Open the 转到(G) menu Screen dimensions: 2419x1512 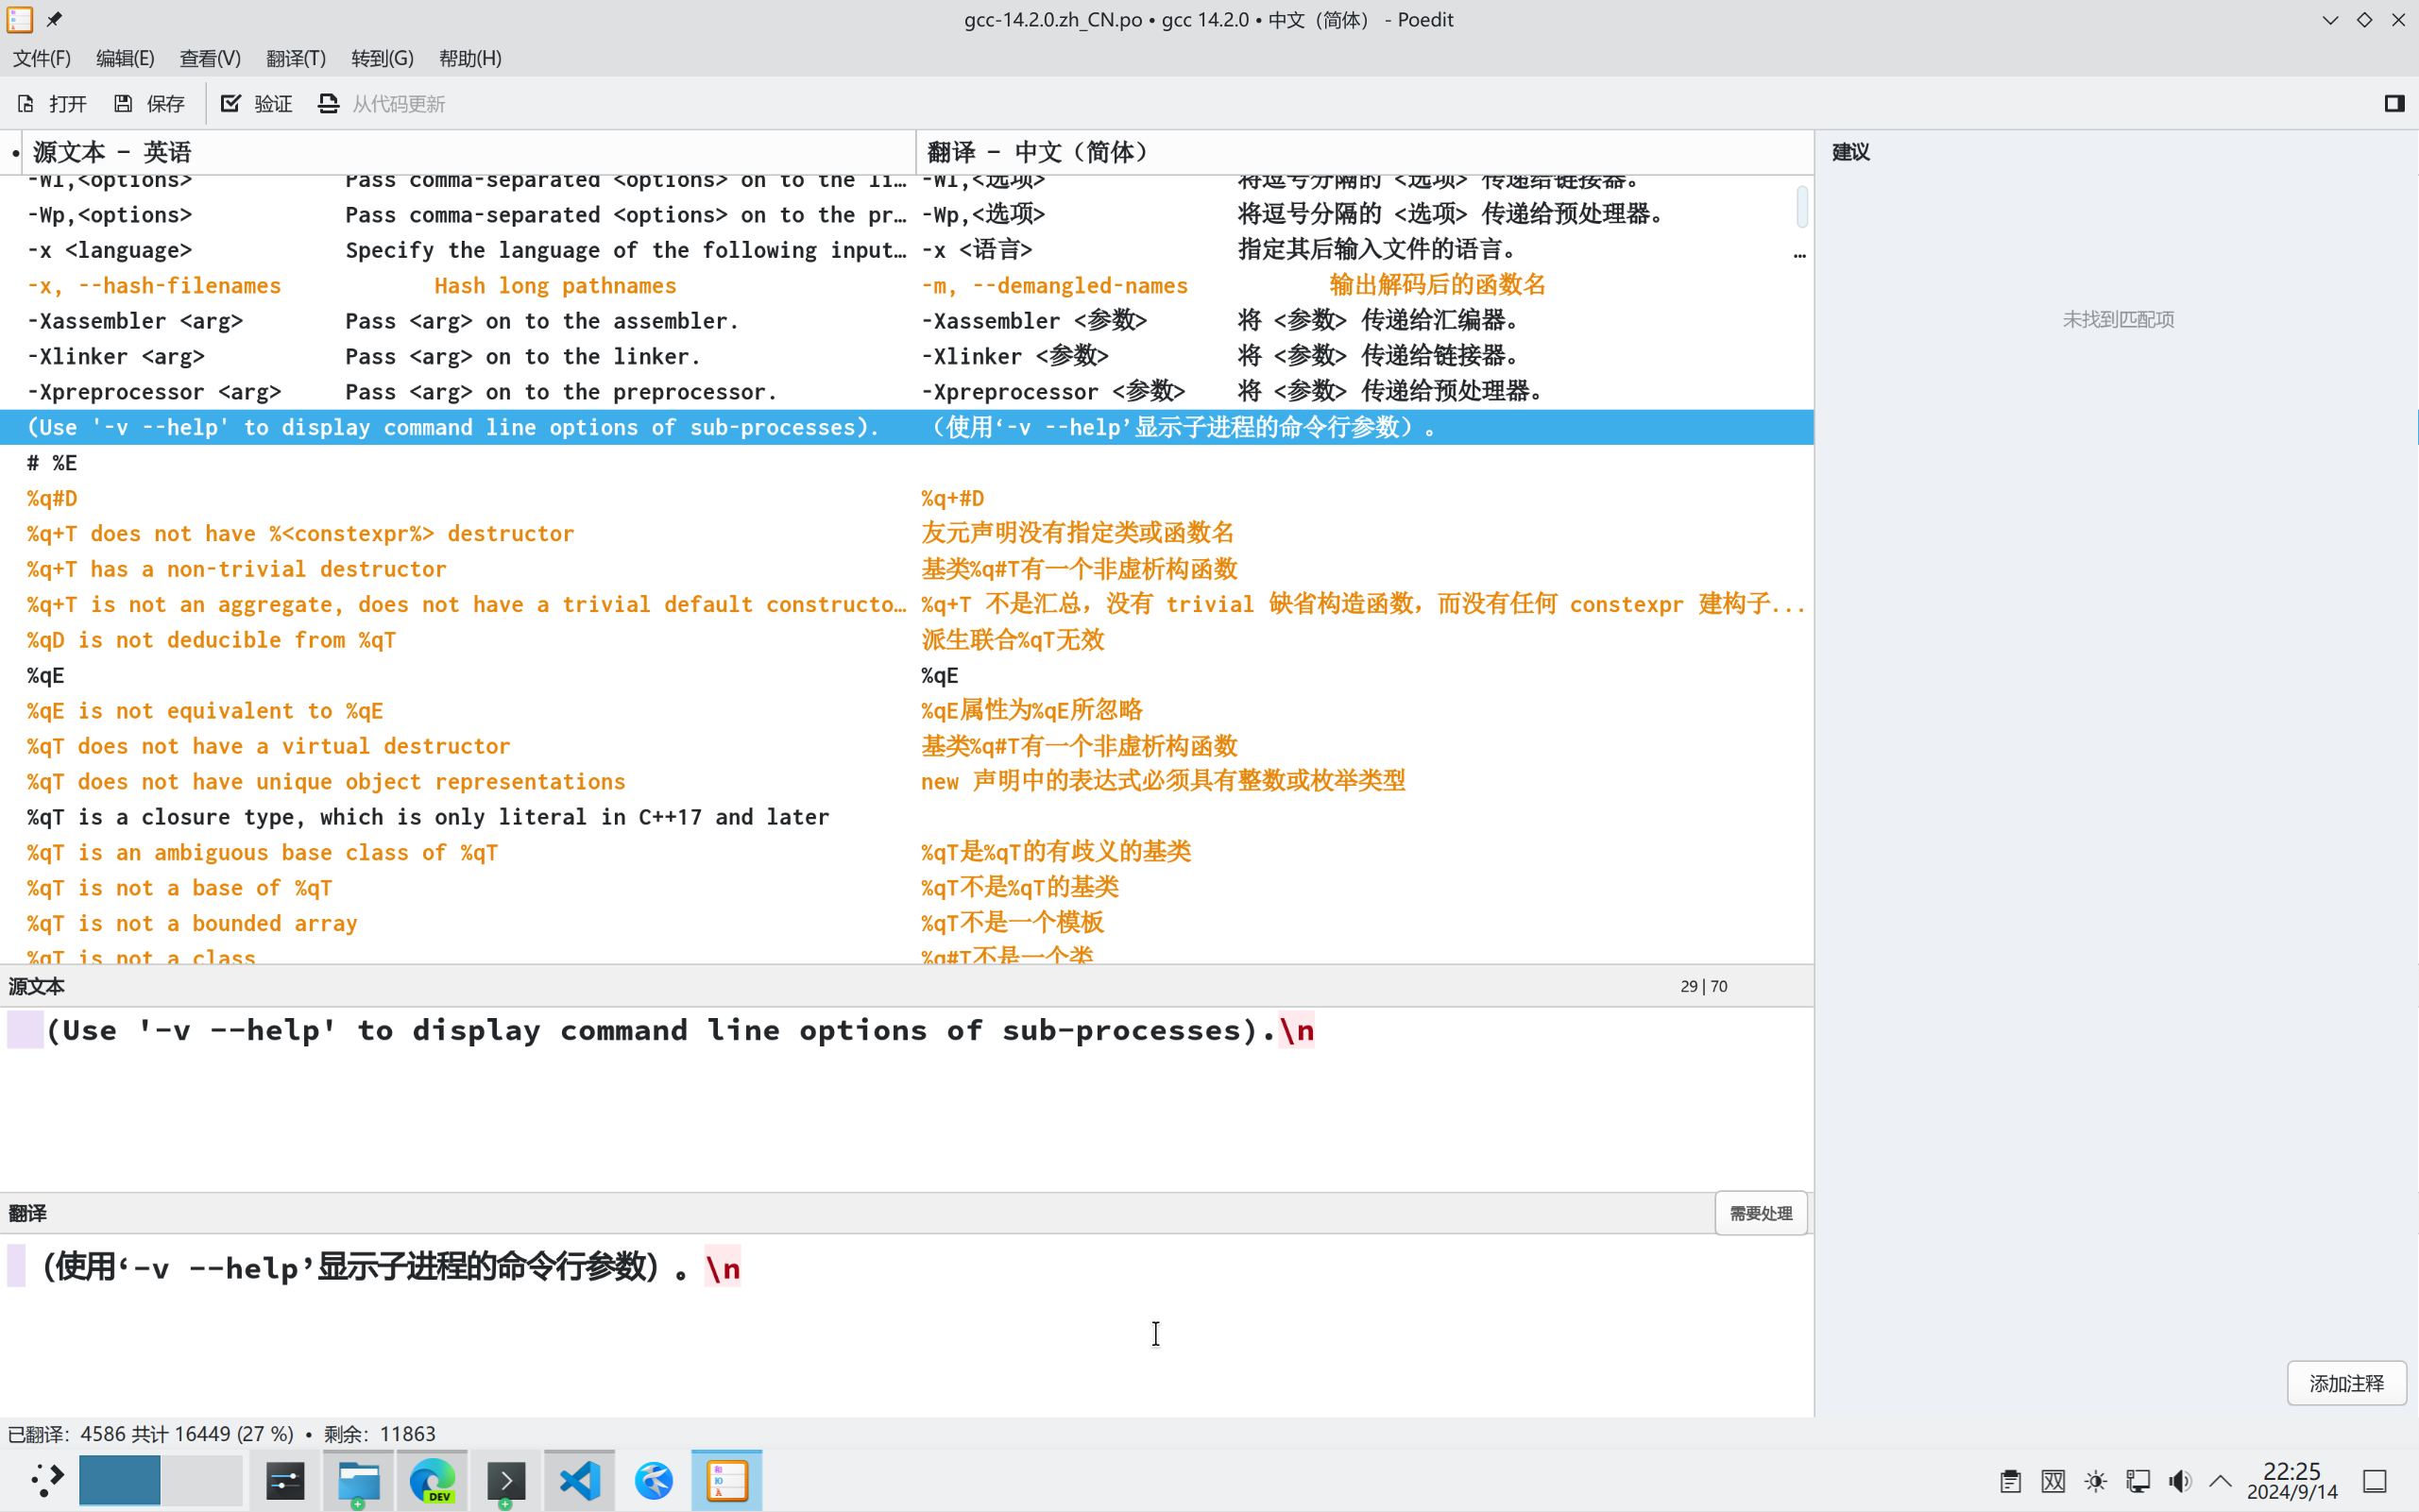point(382,58)
